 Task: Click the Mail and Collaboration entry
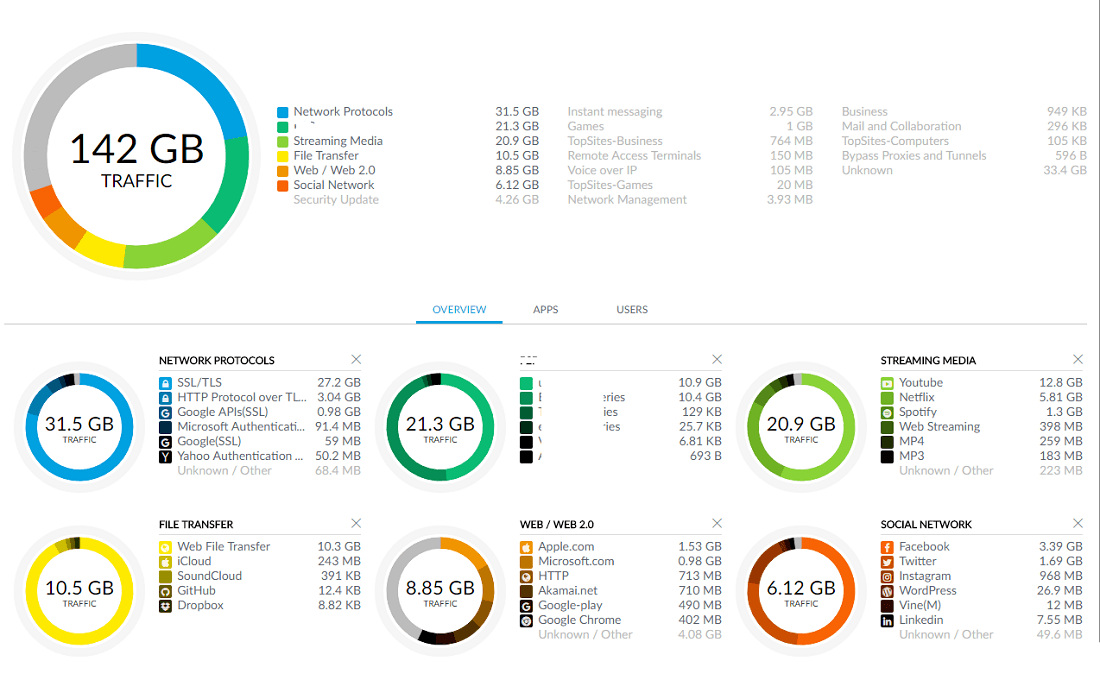tap(901, 126)
